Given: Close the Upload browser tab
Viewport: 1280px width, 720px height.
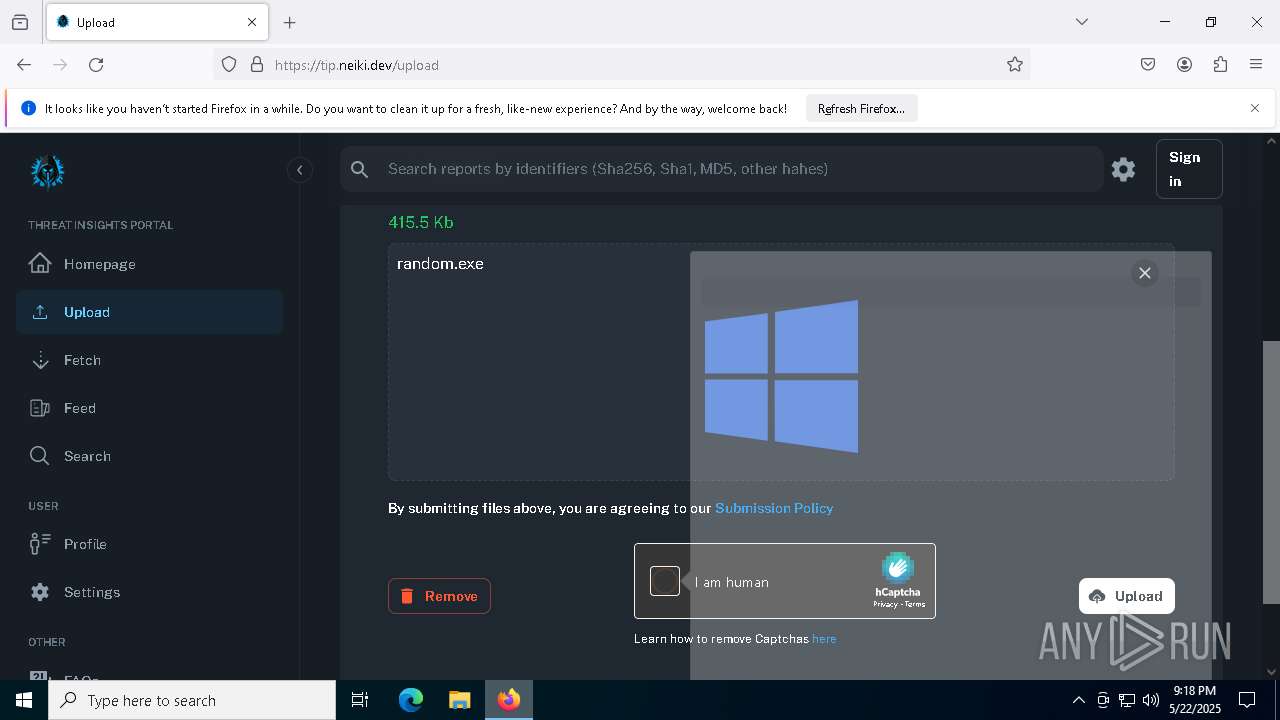Looking at the screenshot, I should tap(252, 22).
